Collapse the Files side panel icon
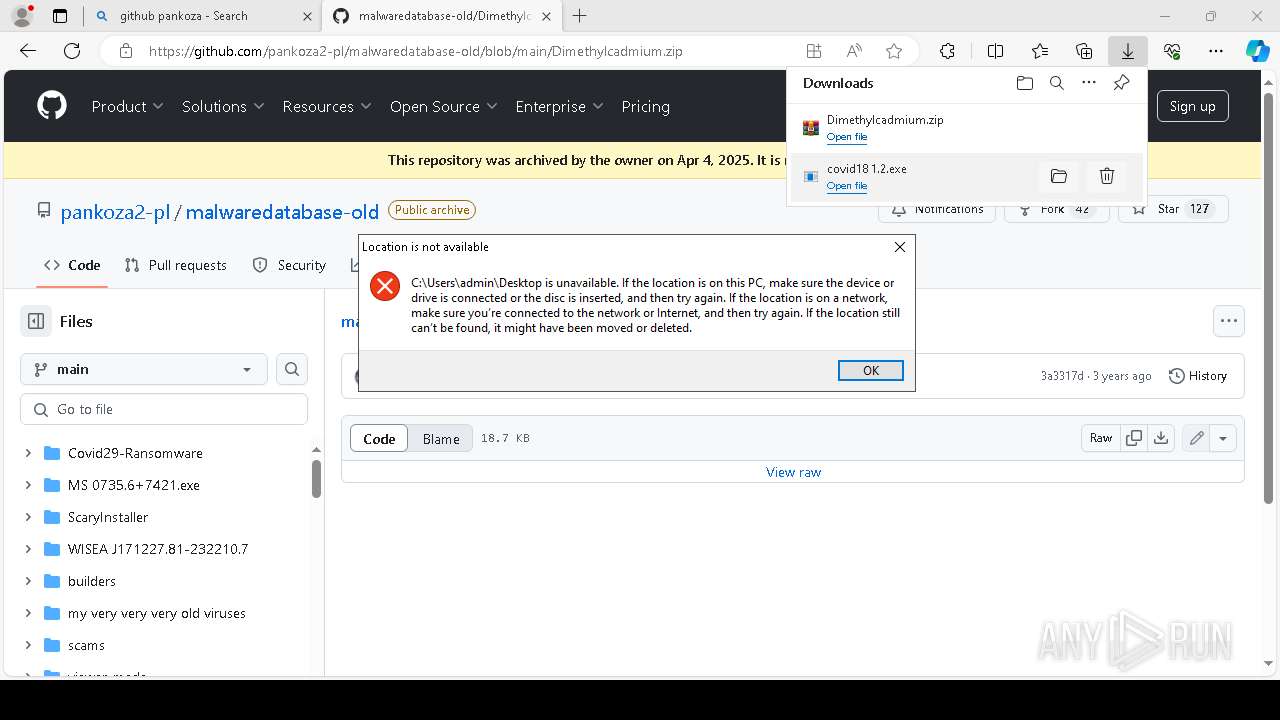This screenshot has height=720, width=1280. [x=36, y=321]
